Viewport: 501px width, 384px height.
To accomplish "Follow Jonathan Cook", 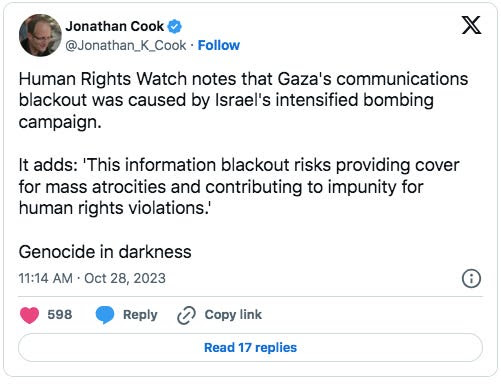I will [219, 45].
